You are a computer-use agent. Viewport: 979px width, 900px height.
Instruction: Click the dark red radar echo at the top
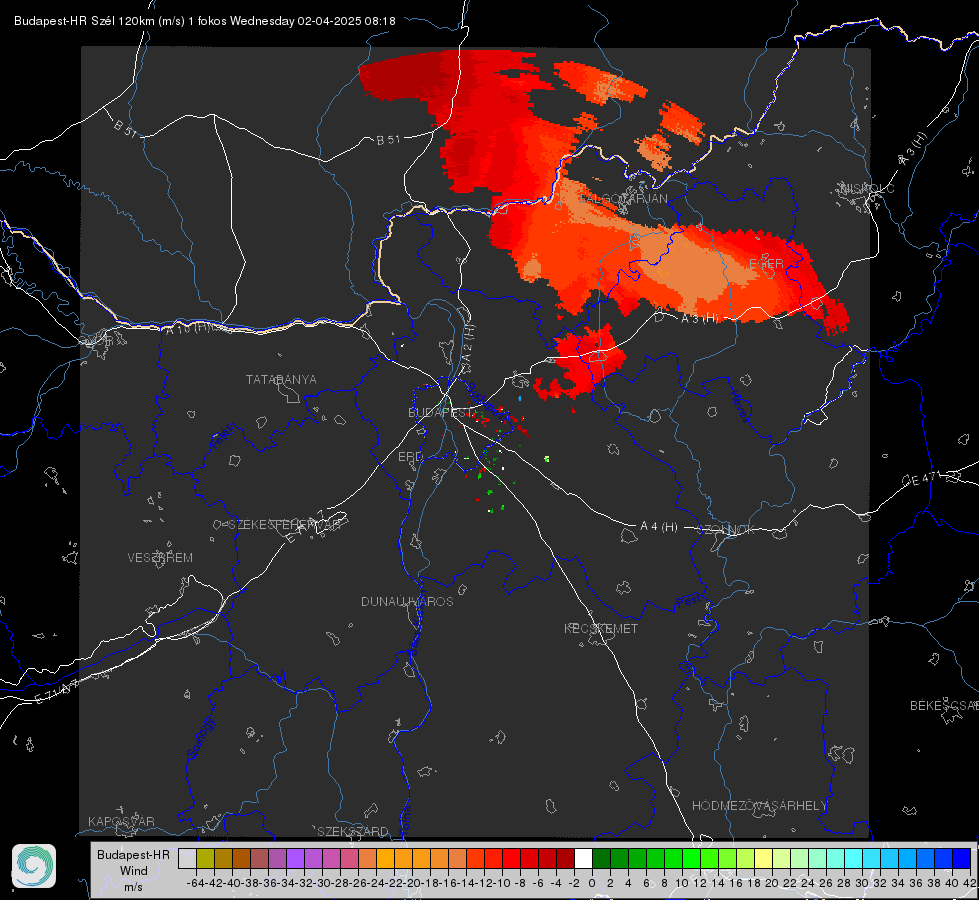[x=405, y=76]
